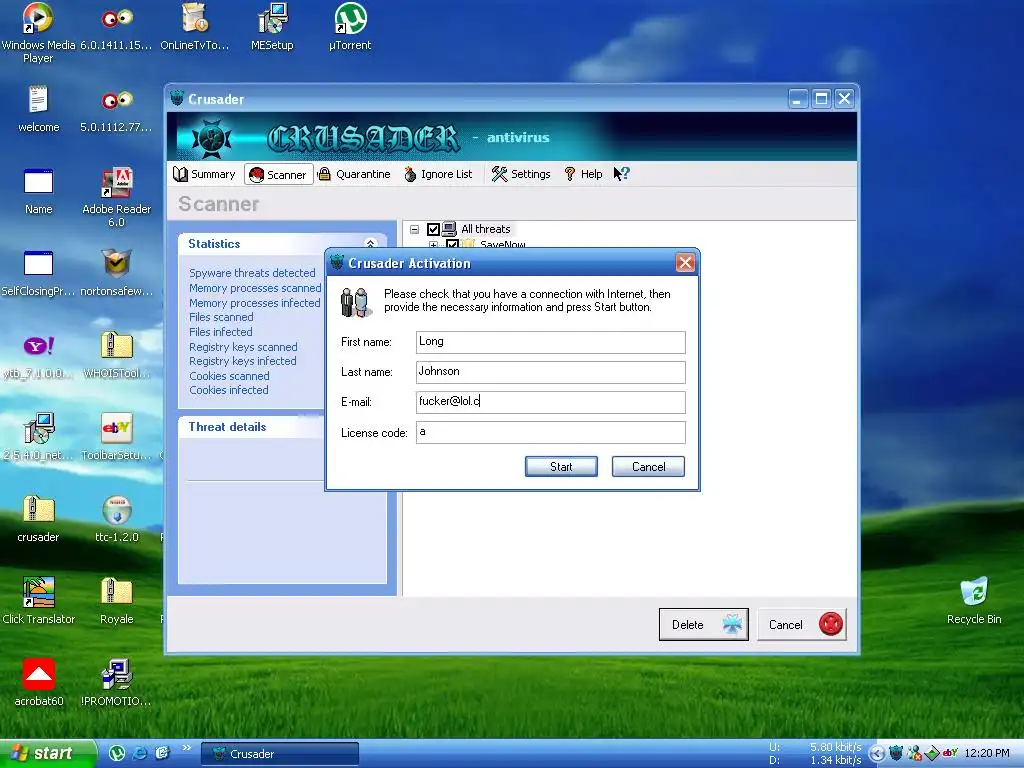The width and height of the screenshot is (1024, 768).
Task: Click the Last name input field
Action: coord(551,372)
